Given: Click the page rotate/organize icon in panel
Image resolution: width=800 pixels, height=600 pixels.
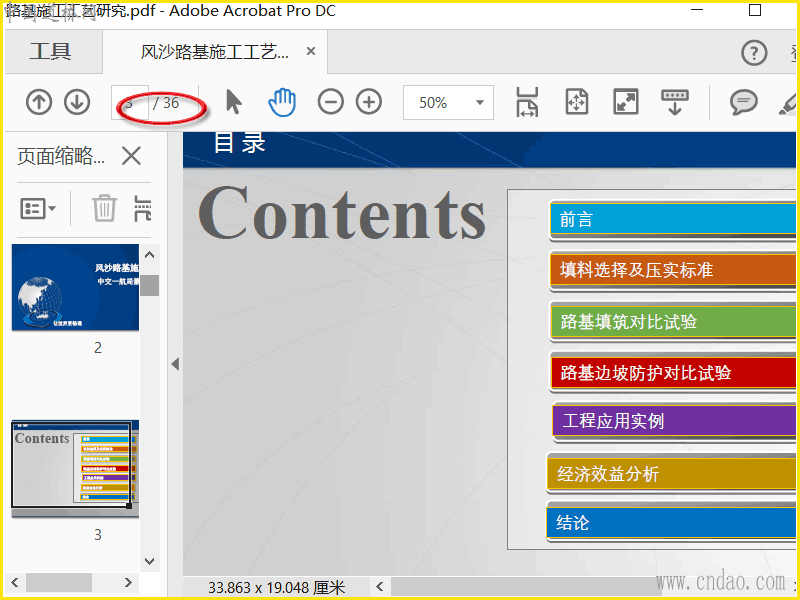Looking at the screenshot, I should click(x=142, y=208).
